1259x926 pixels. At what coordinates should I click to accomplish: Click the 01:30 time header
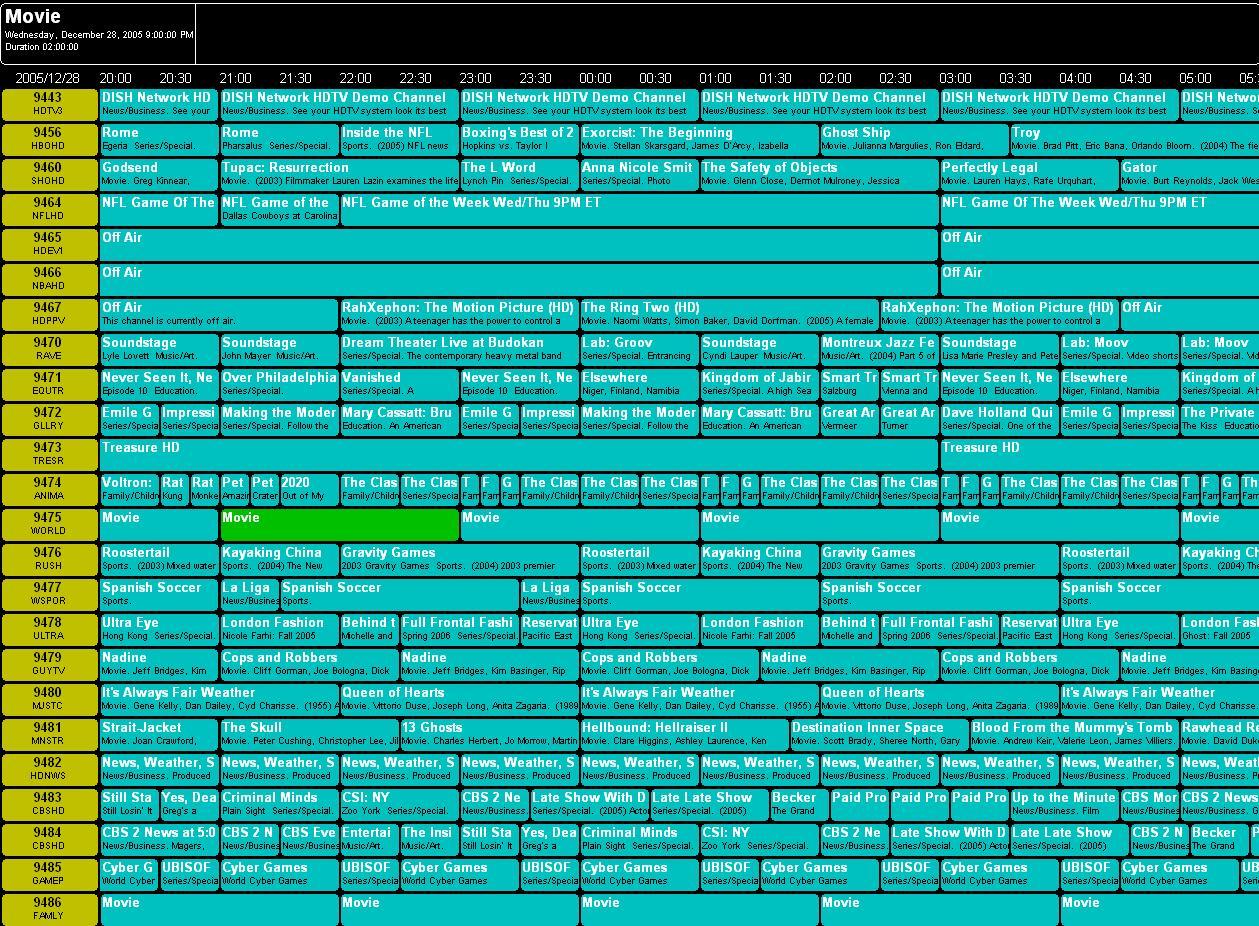(775, 78)
